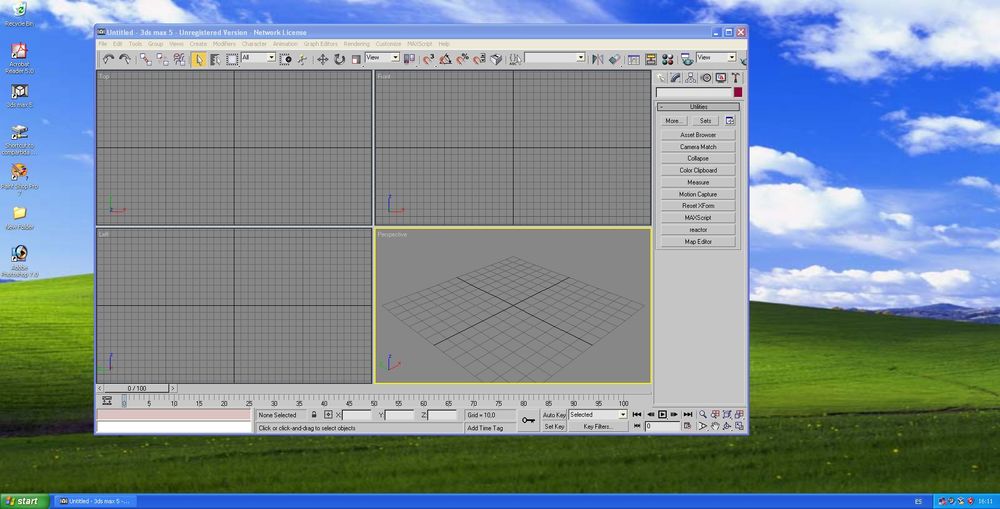Click the object color swatch

(738, 92)
